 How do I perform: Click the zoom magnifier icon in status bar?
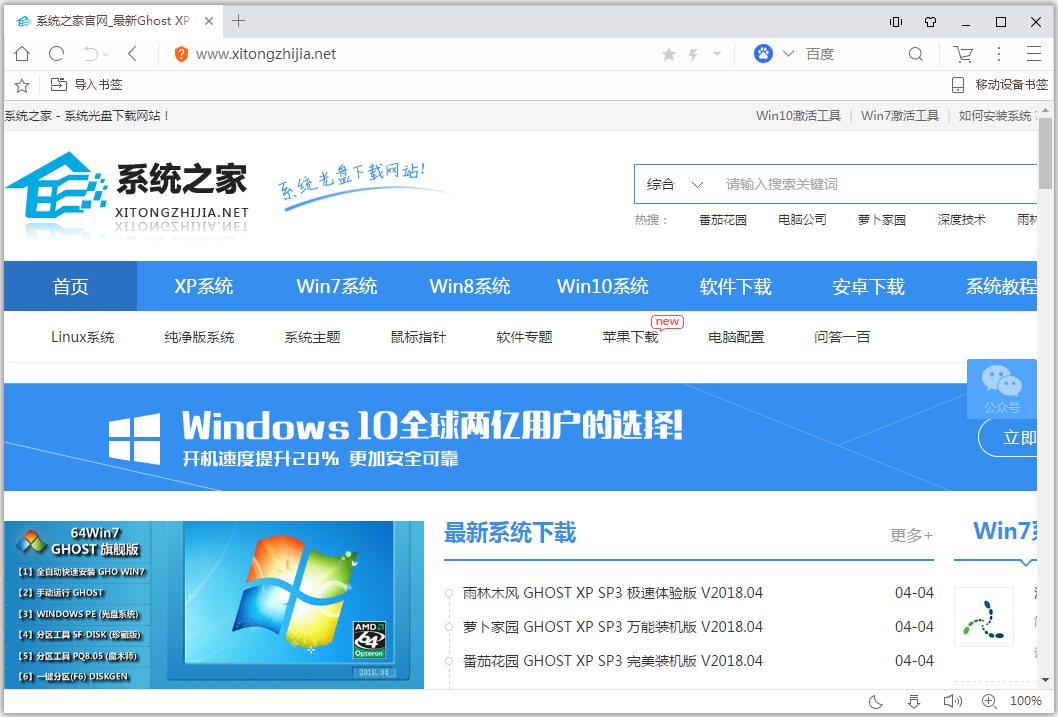click(x=989, y=701)
